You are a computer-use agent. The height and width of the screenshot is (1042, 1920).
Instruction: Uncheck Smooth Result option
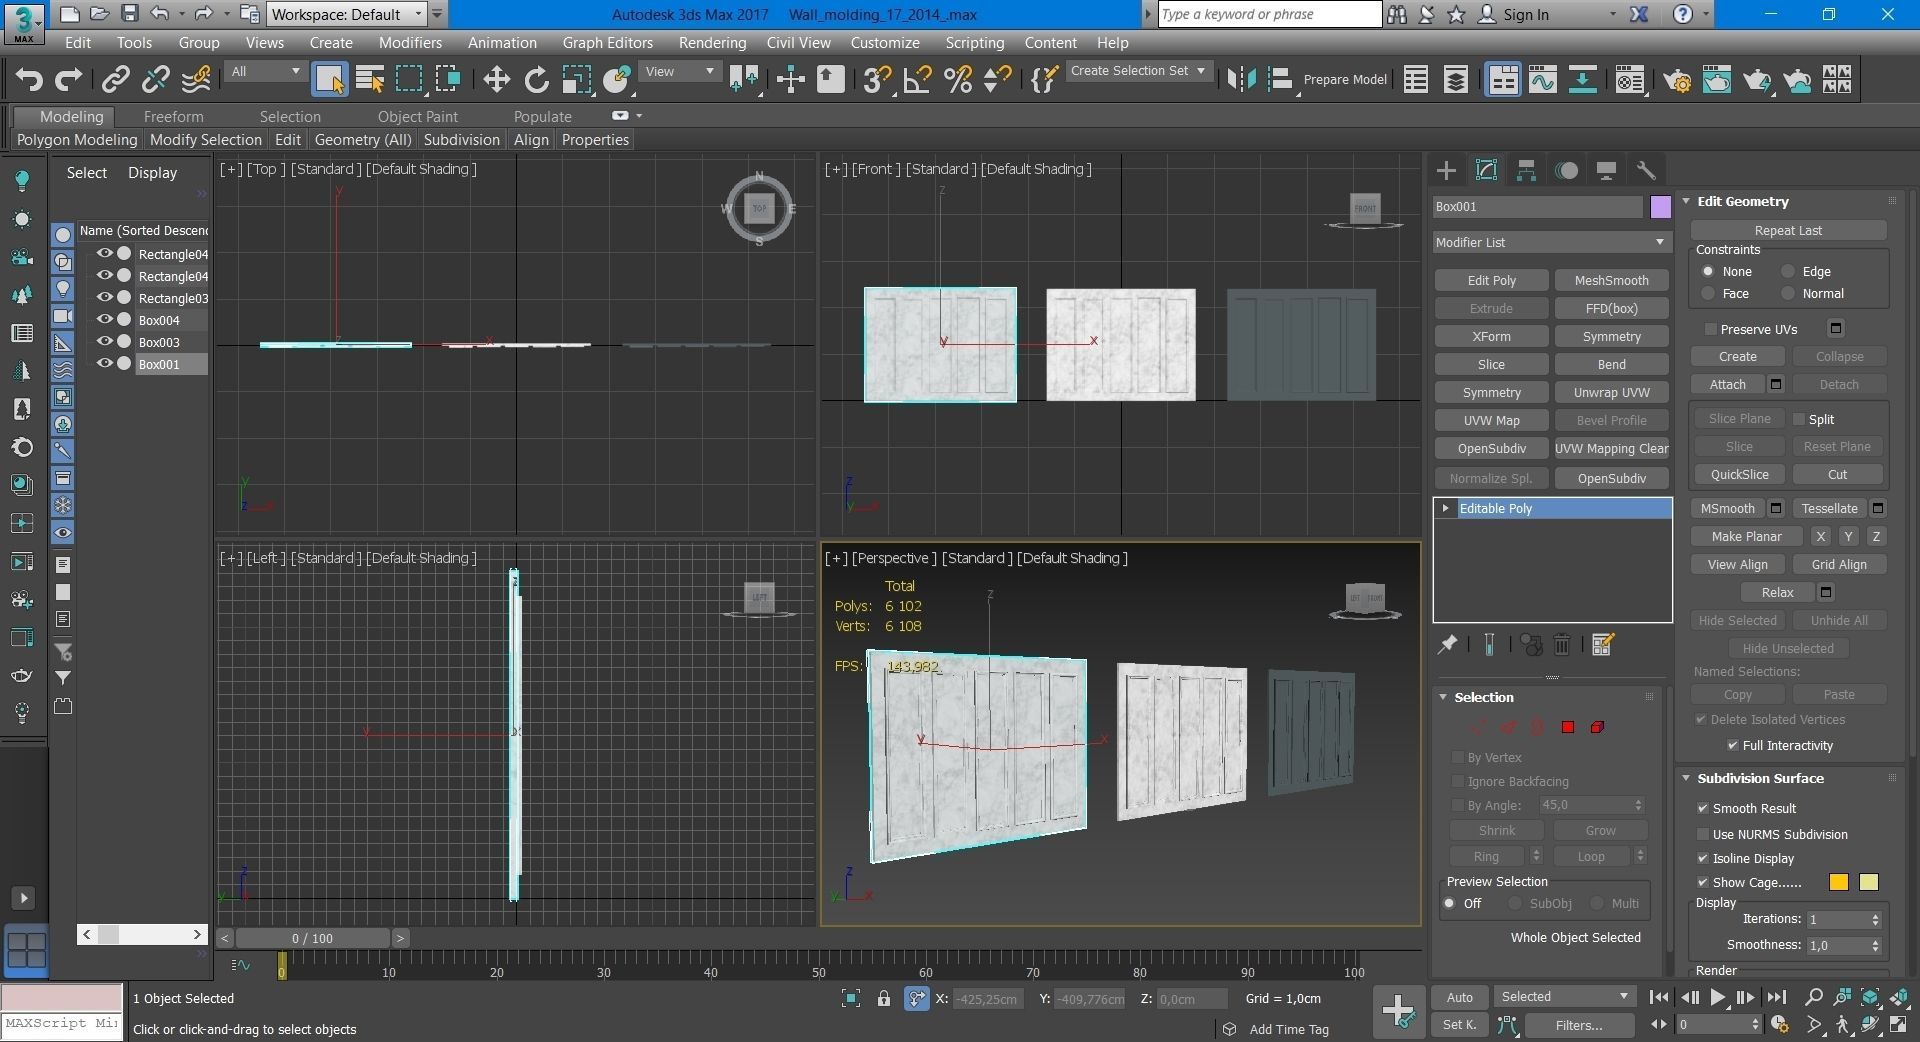(1703, 808)
